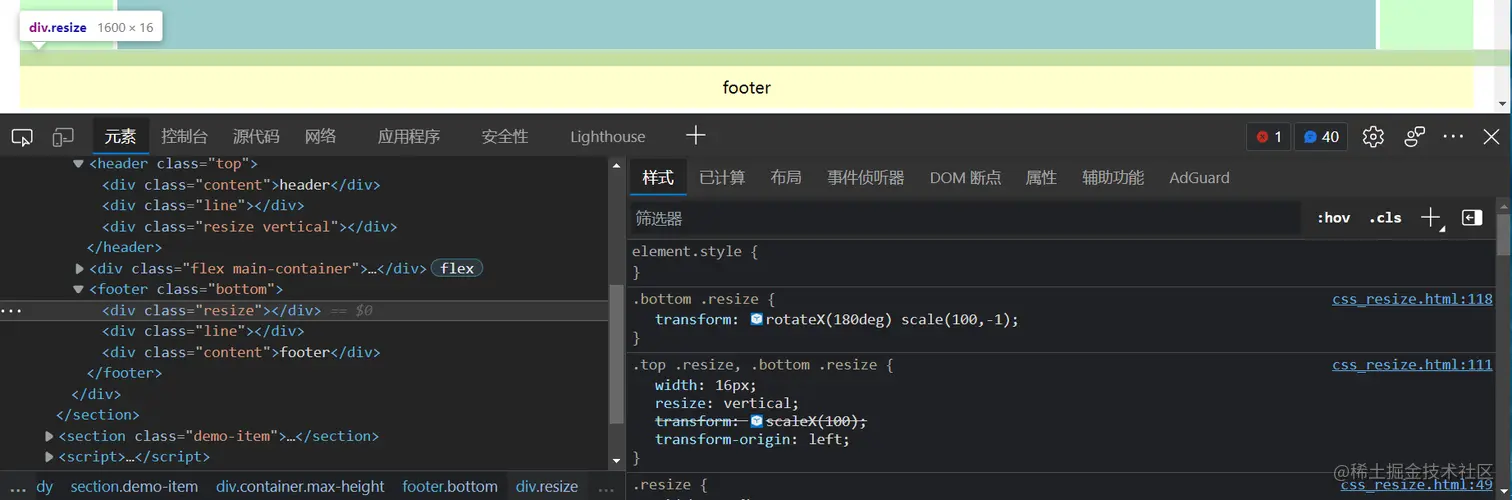The width and height of the screenshot is (1512, 500).
Task: Select the div class="line" node inside footer
Action: click(x=203, y=331)
